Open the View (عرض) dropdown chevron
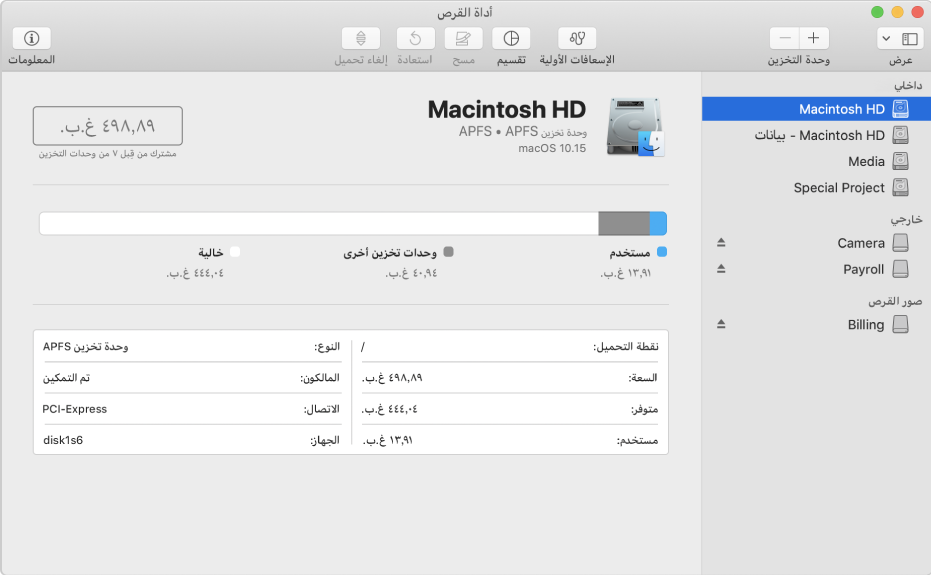 886,39
